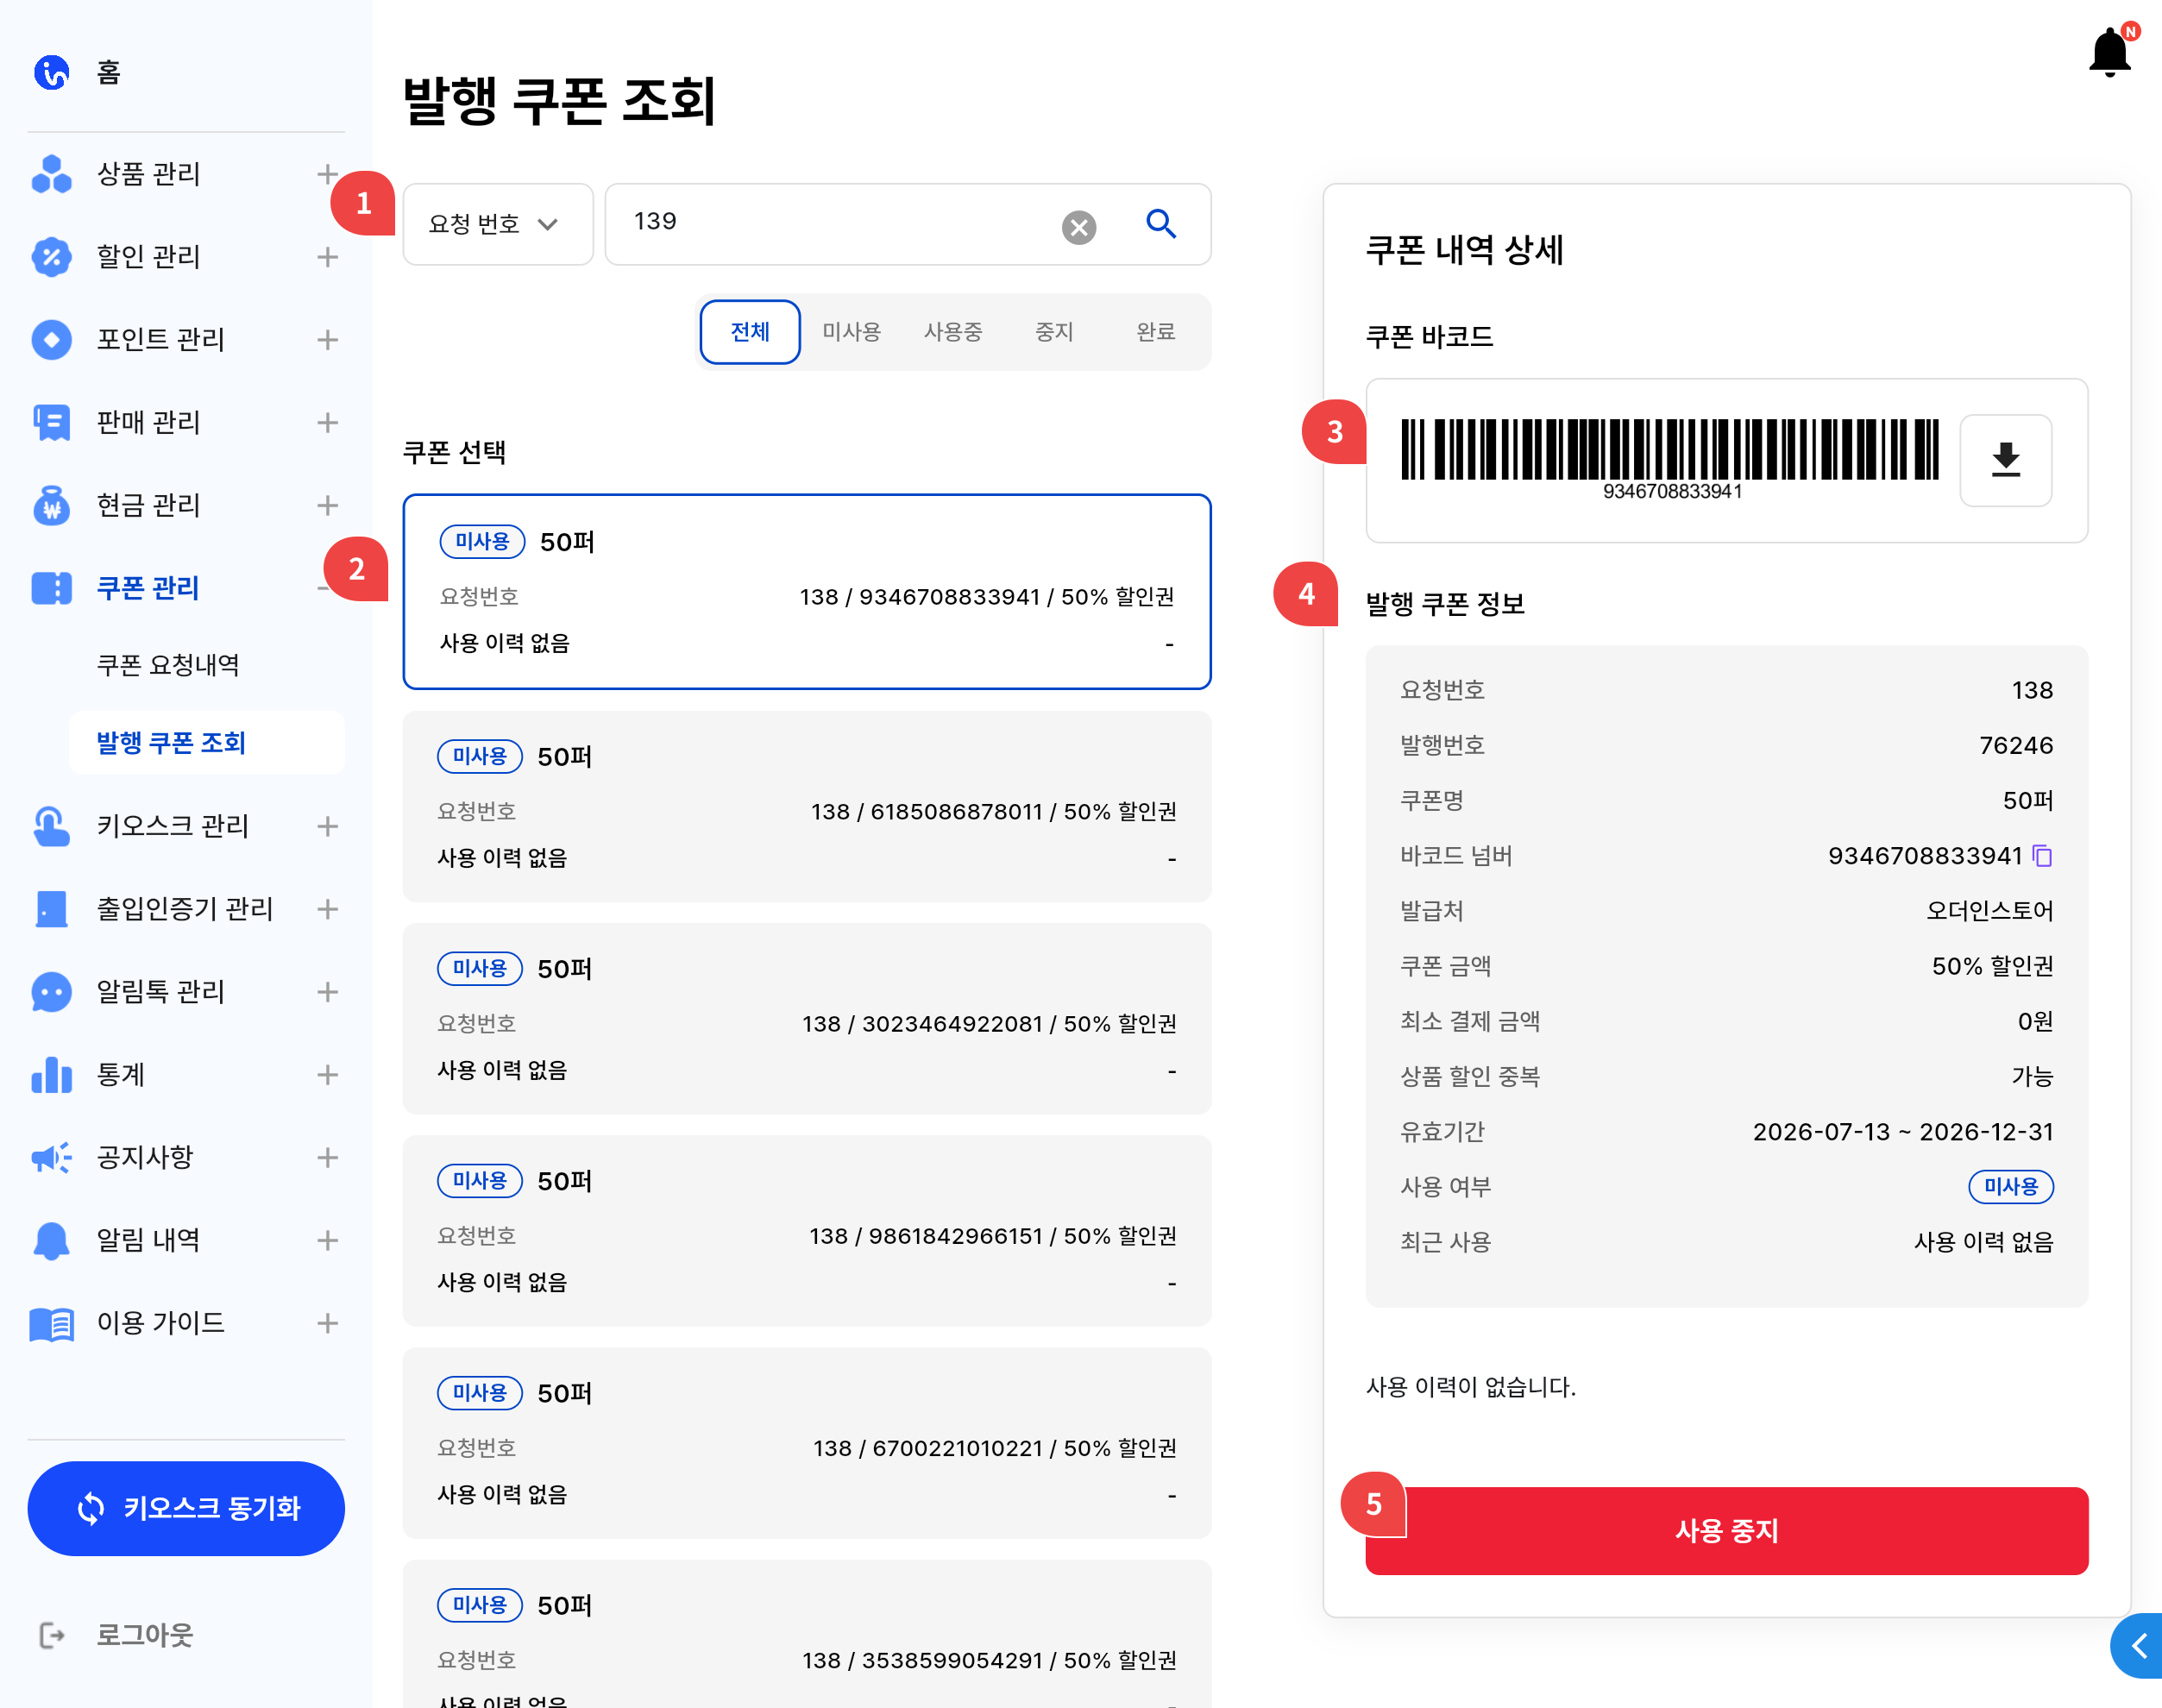This screenshot has height=1708, width=2162.
Task: Expand 출입인증기 관리 with its plus sign
Action: point(327,909)
